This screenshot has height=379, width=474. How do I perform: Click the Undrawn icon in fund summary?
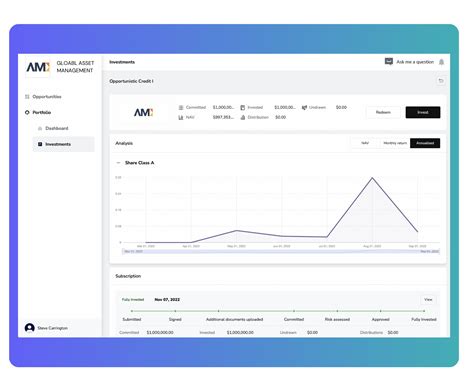coord(304,107)
